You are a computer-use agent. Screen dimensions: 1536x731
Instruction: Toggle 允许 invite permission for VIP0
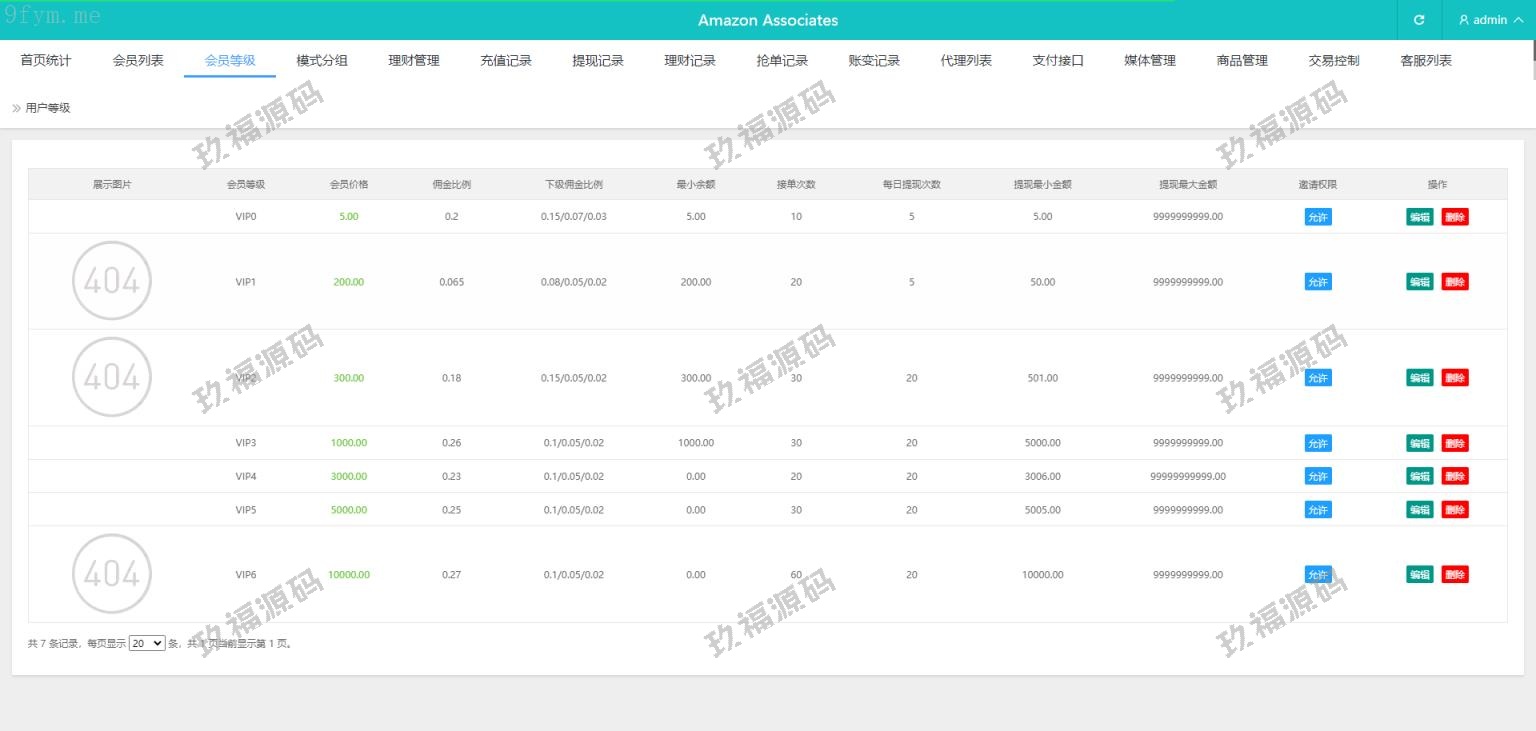pos(1318,217)
